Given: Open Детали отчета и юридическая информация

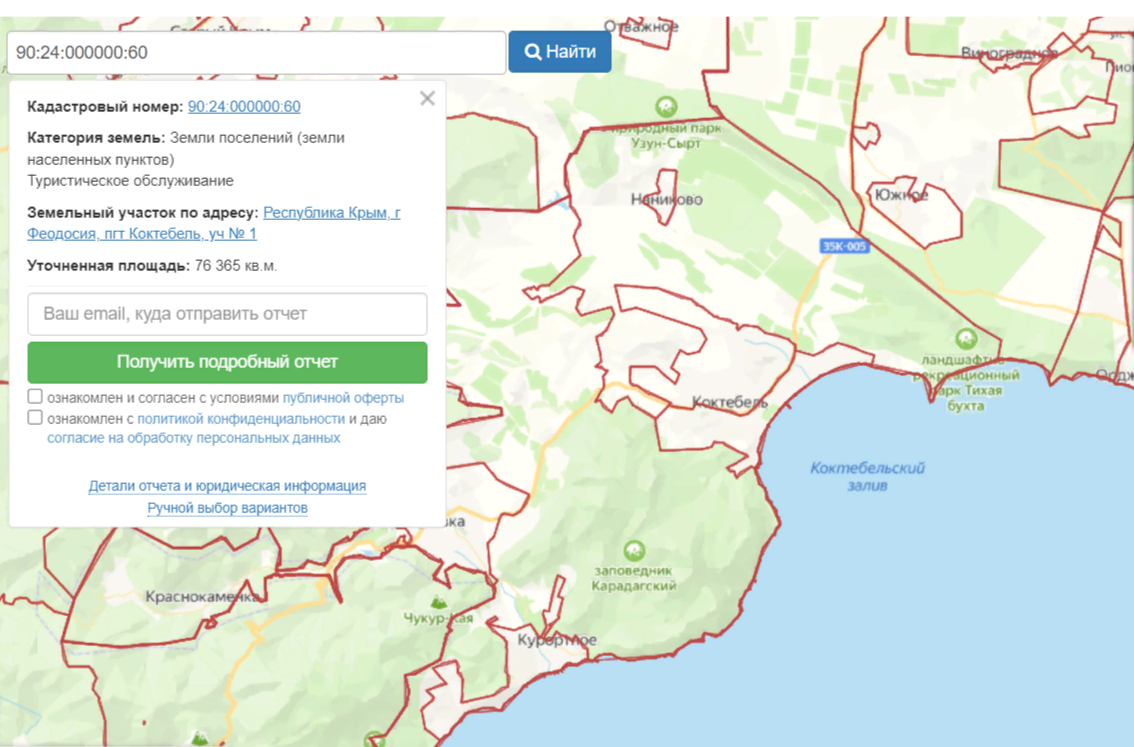Looking at the screenshot, I should (x=227, y=486).
